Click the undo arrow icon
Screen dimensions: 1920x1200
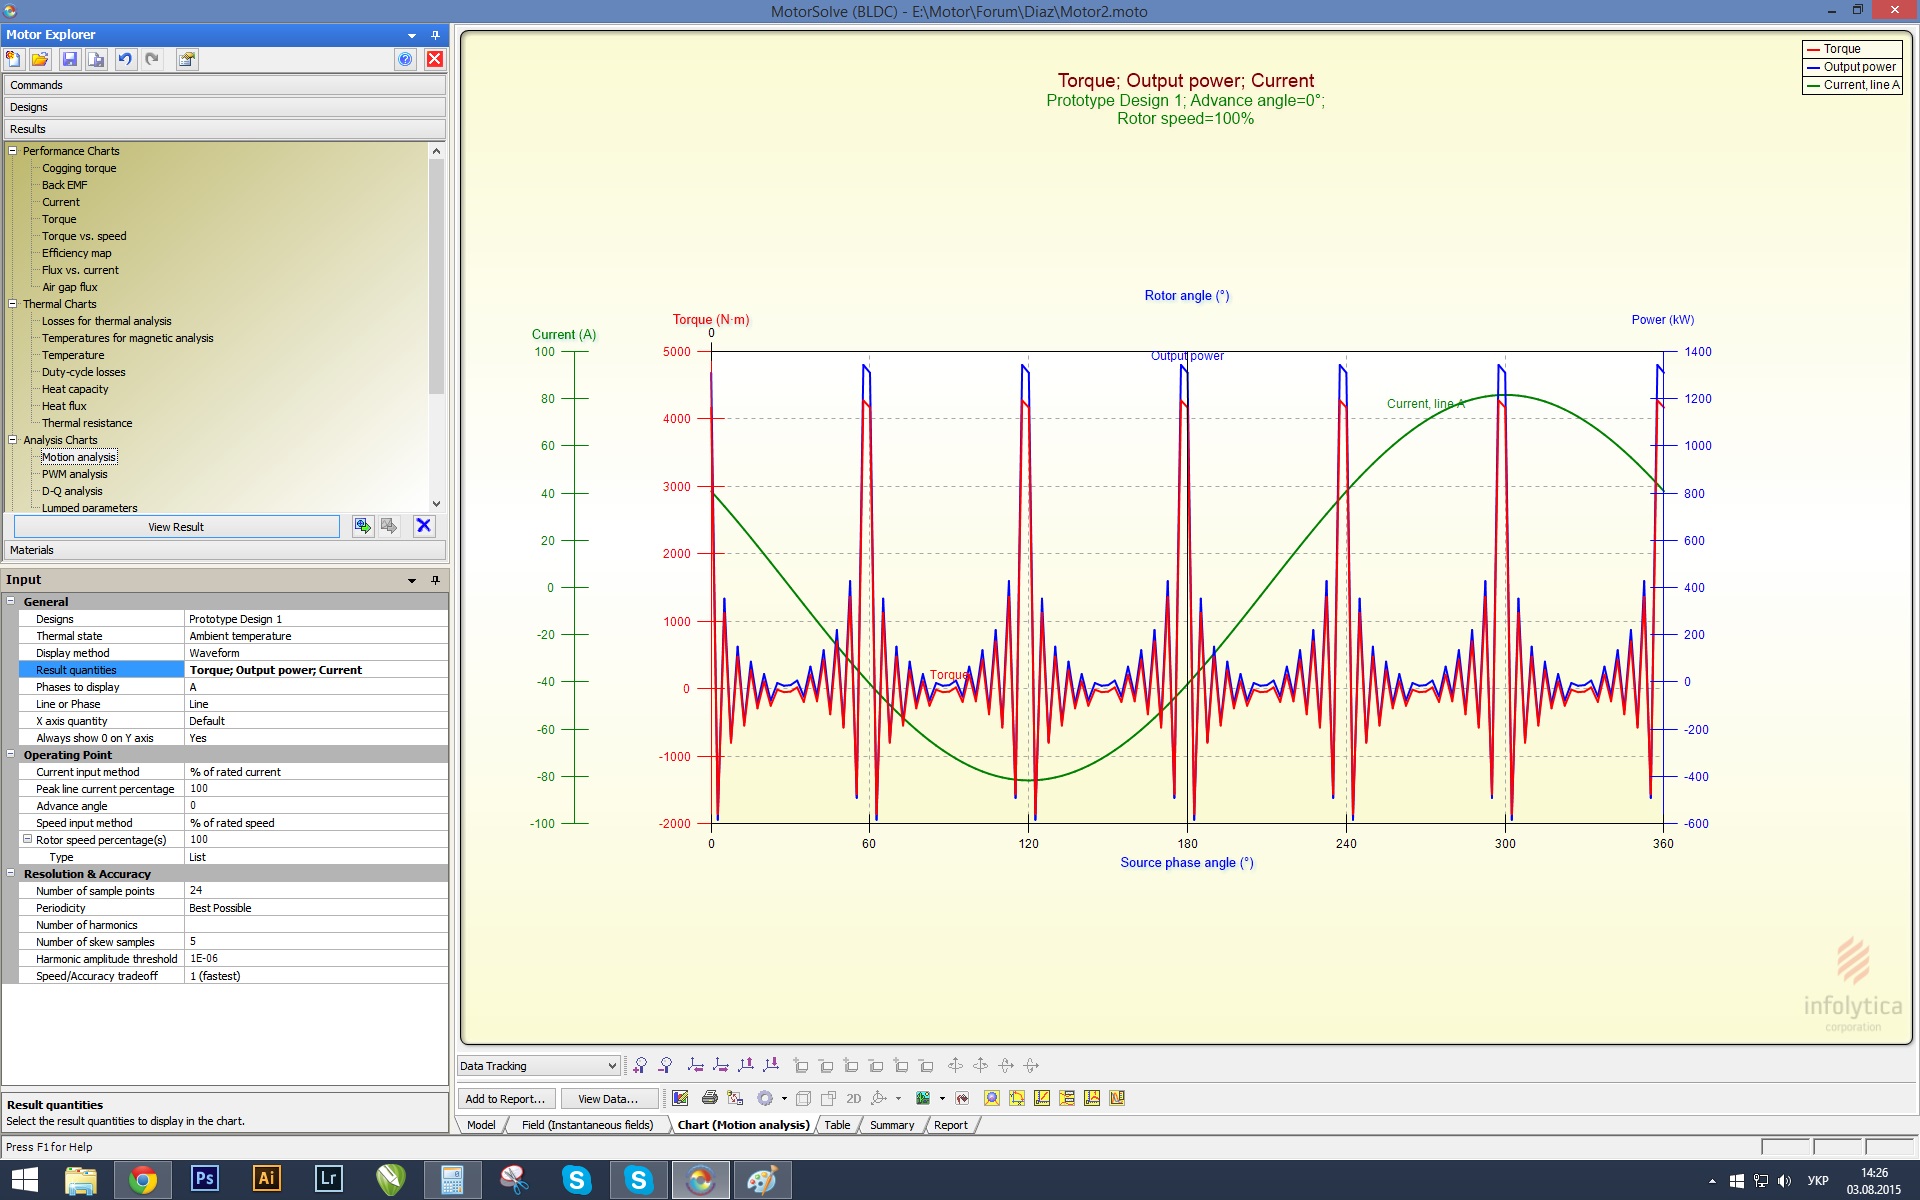pos(124,59)
